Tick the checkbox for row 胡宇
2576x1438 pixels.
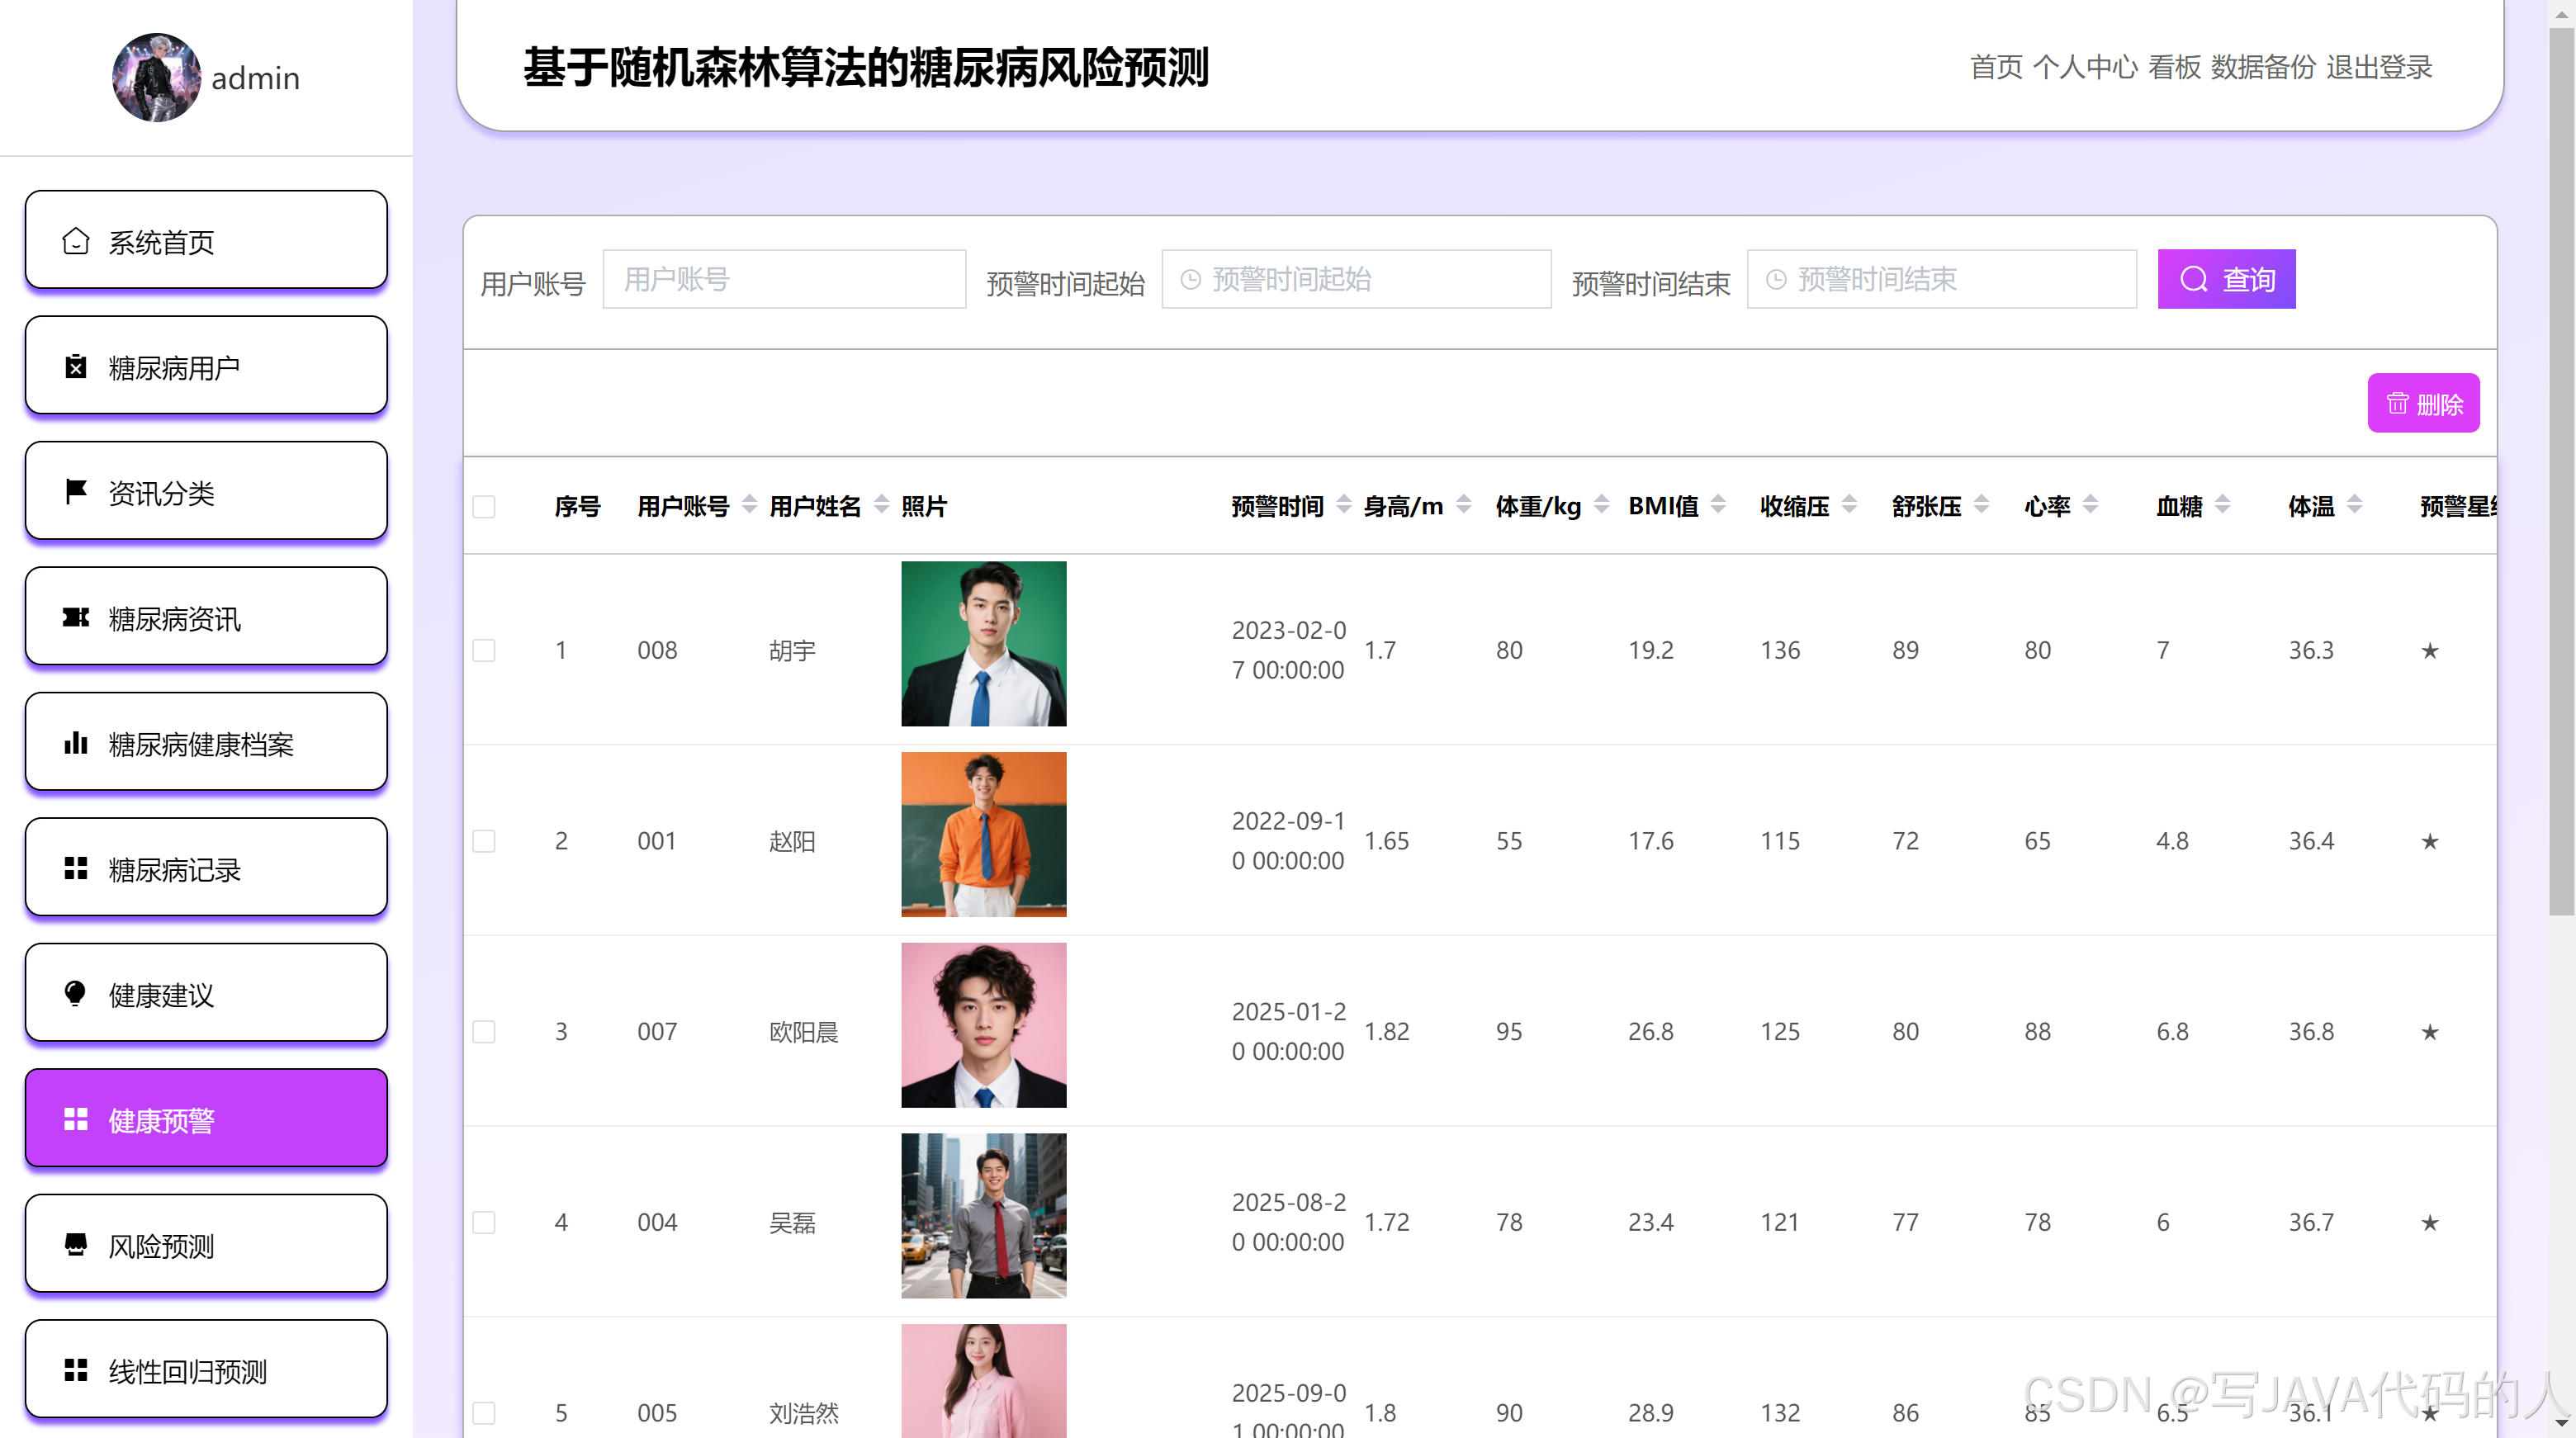[484, 651]
